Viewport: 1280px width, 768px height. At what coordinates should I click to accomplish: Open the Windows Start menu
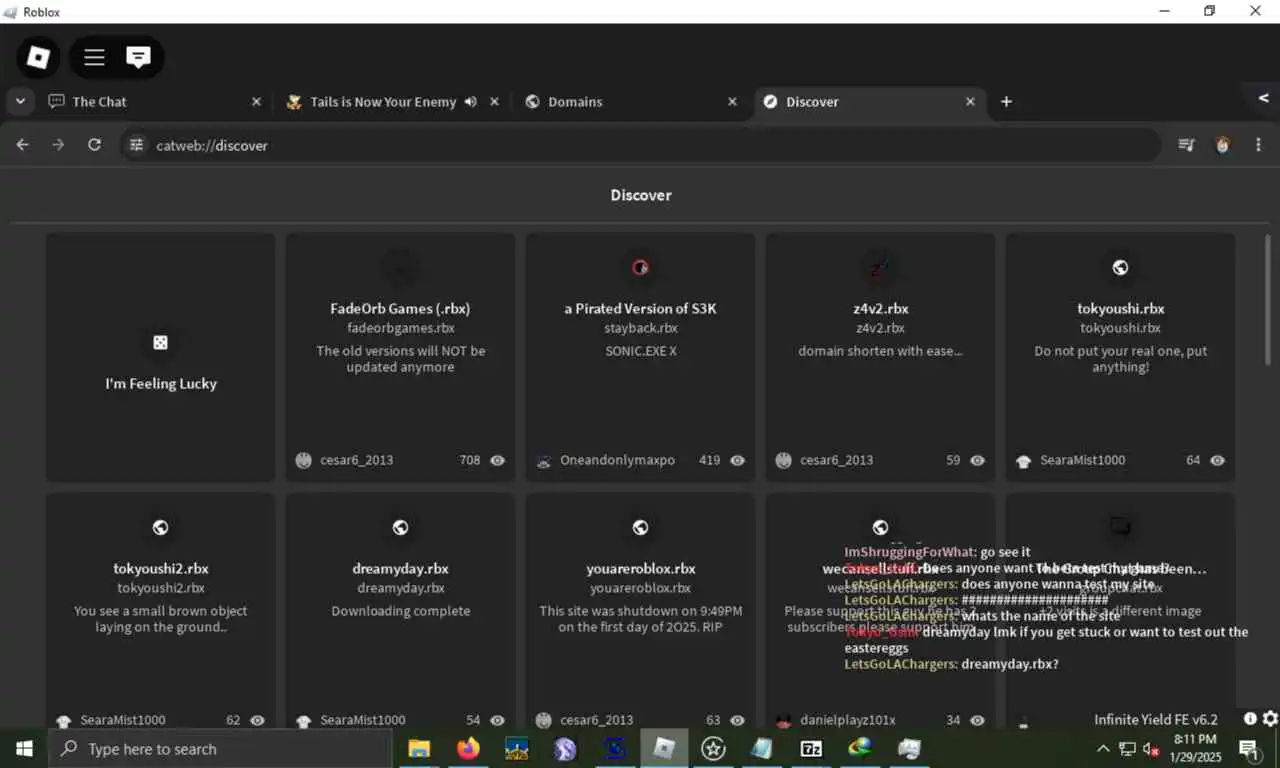coord(24,748)
